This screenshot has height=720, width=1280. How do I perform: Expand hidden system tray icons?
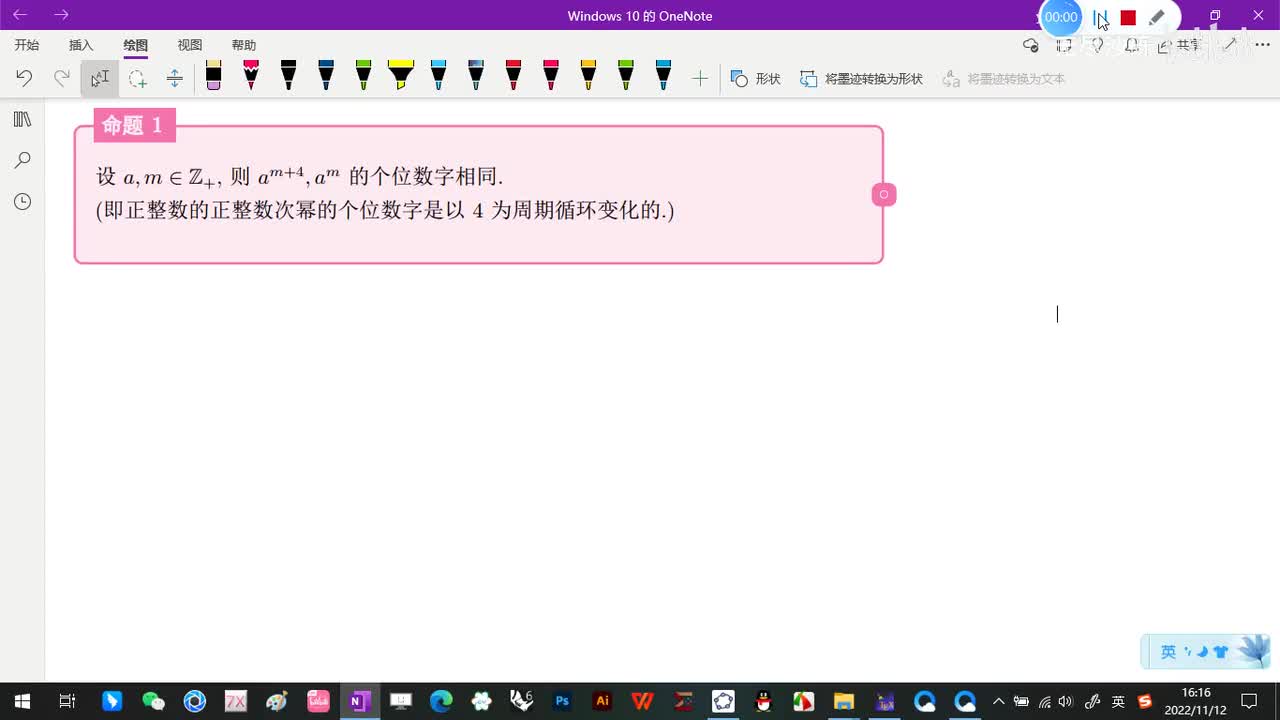pyautogui.click(x=998, y=701)
